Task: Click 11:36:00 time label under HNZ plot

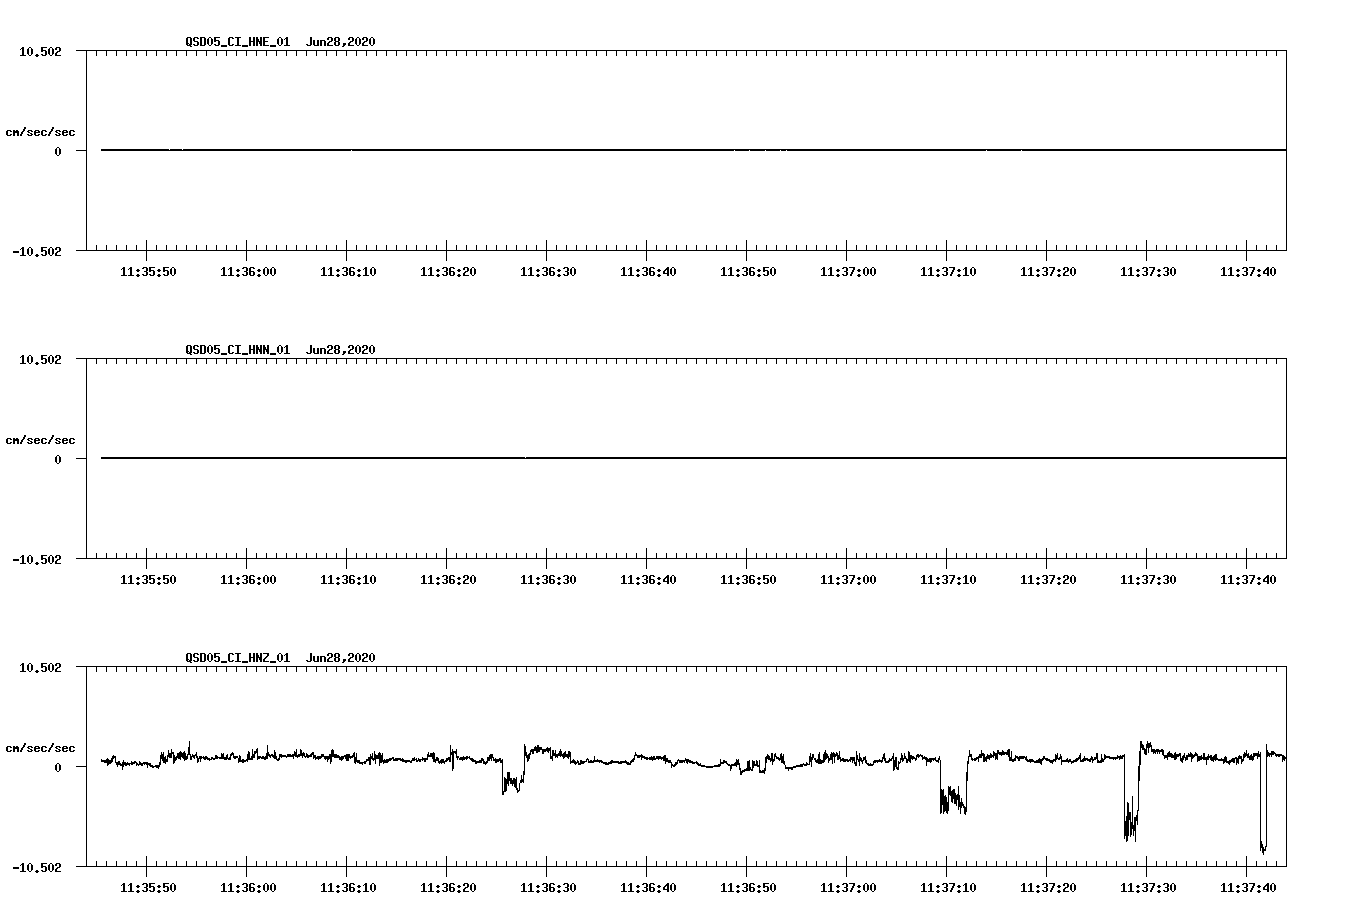Action: (248, 888)
